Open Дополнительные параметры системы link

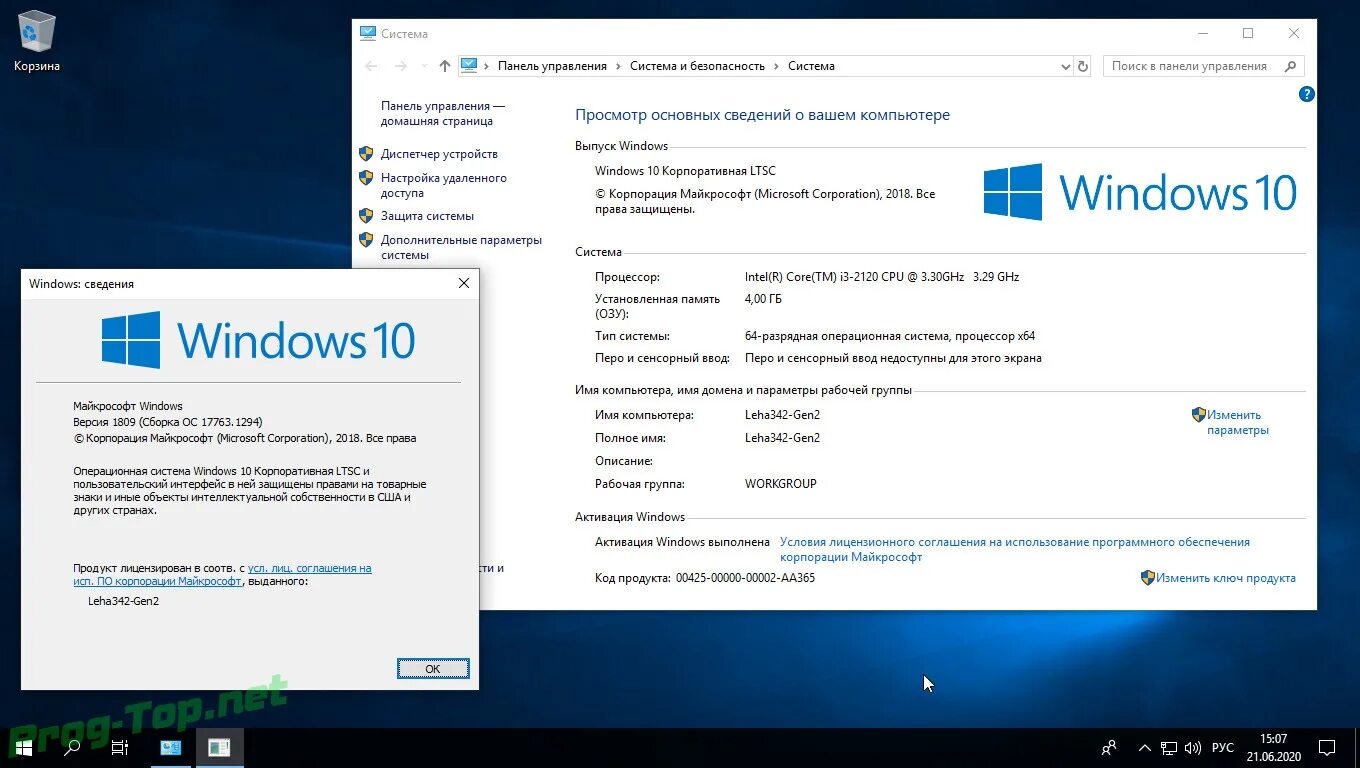(461, 247)
